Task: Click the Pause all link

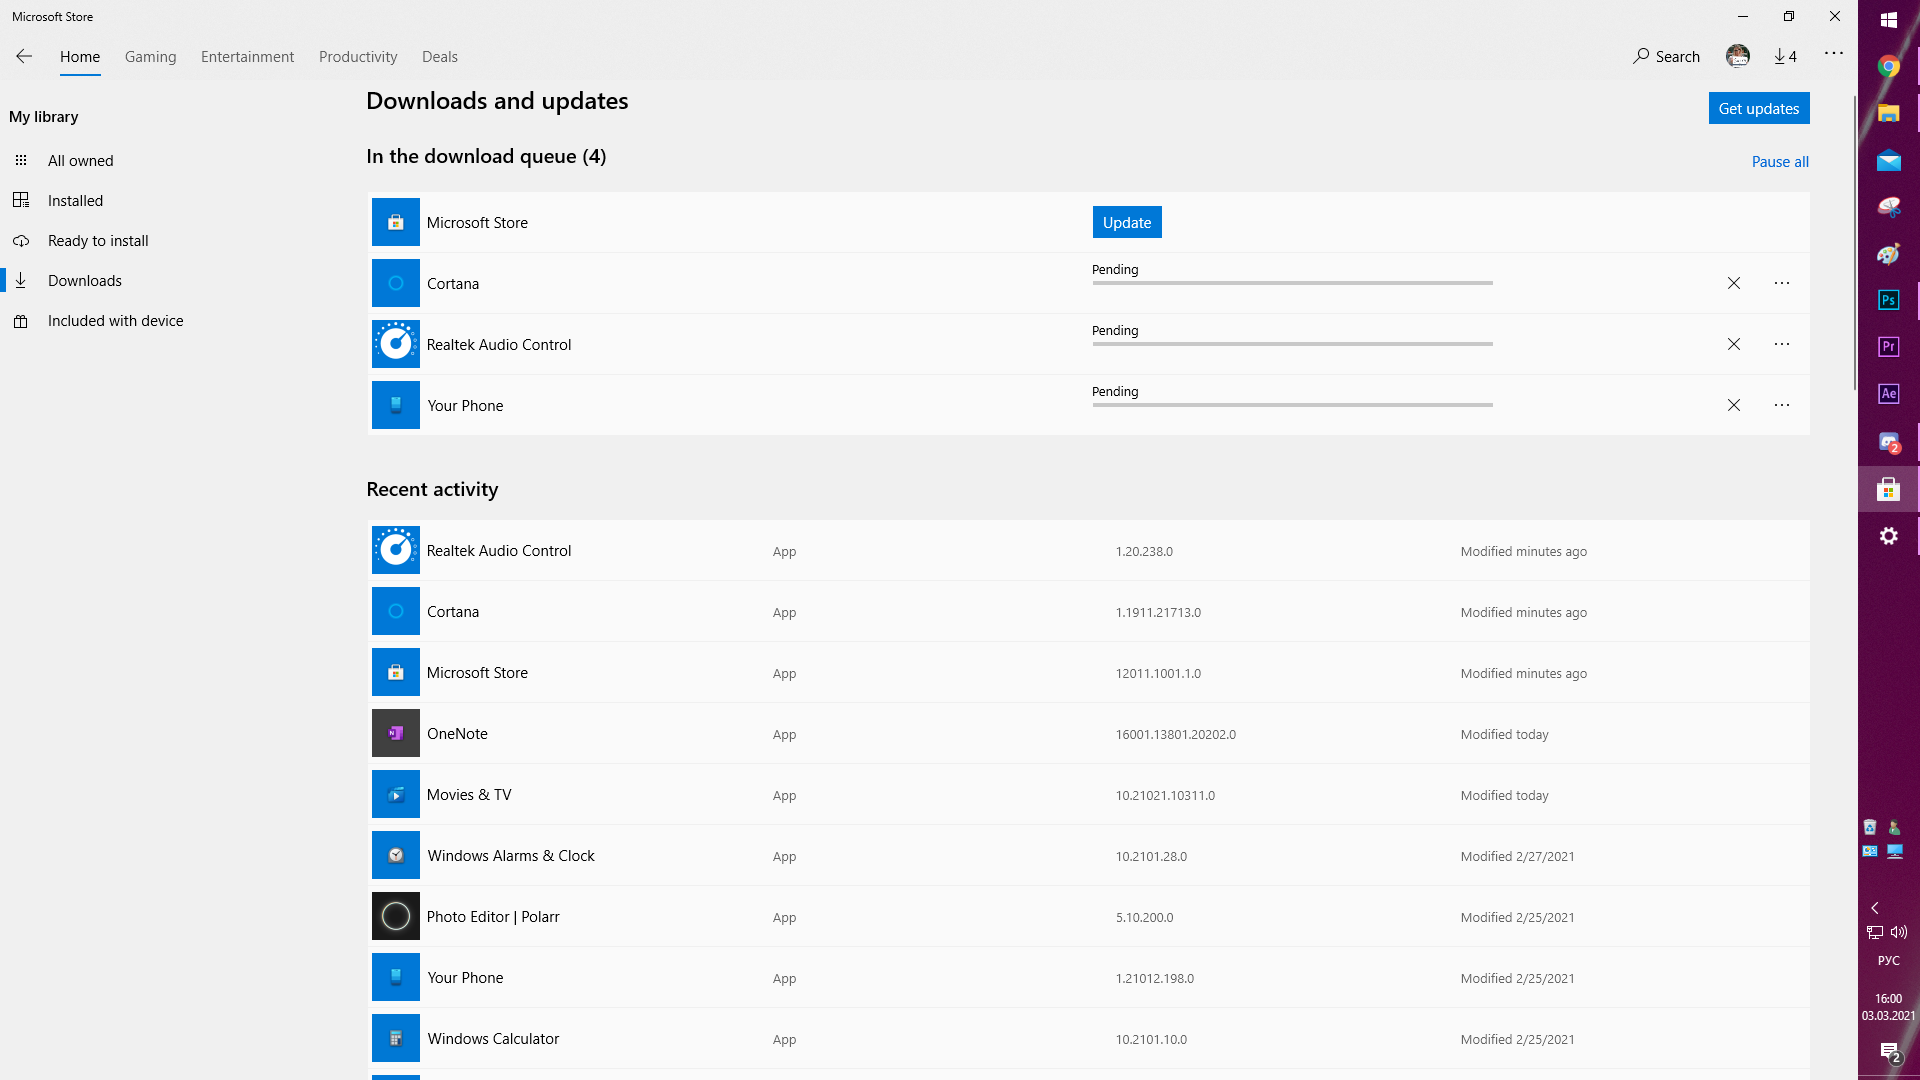Action: (x=1780, y=161)
